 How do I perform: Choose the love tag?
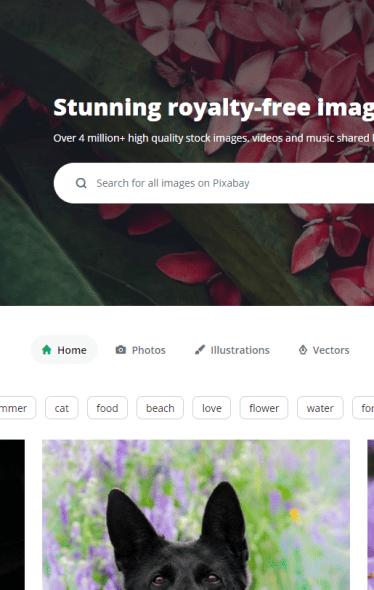click(x=211, y=408)
